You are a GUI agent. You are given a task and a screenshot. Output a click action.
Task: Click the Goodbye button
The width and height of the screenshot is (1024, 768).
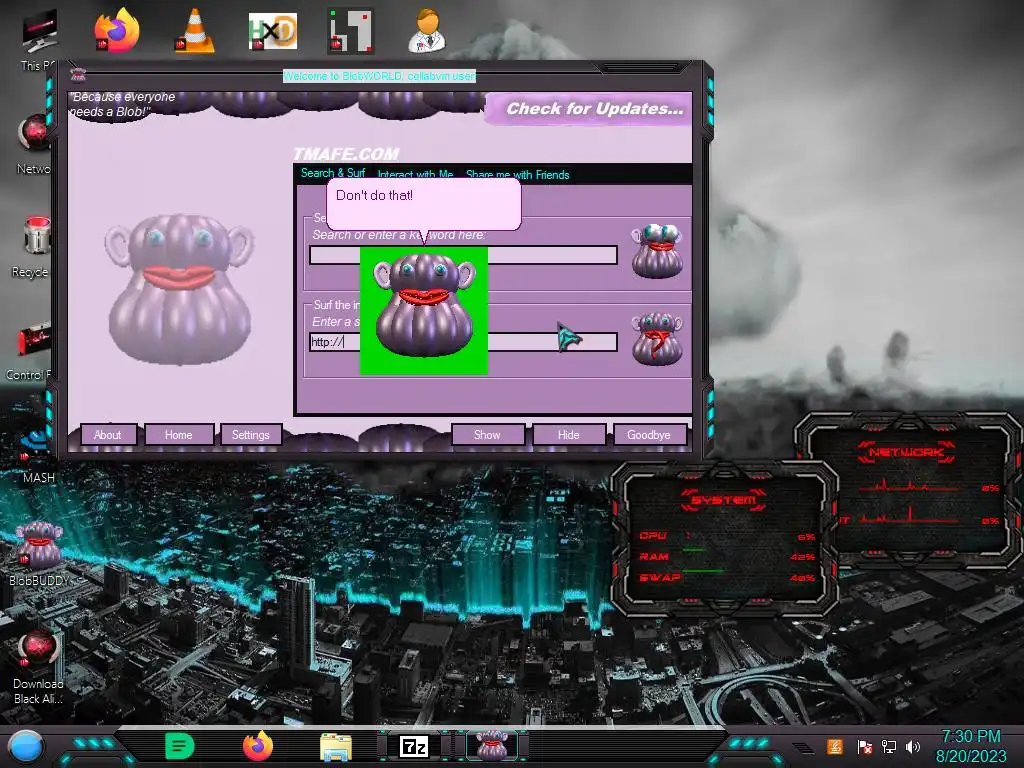point(649,435)
